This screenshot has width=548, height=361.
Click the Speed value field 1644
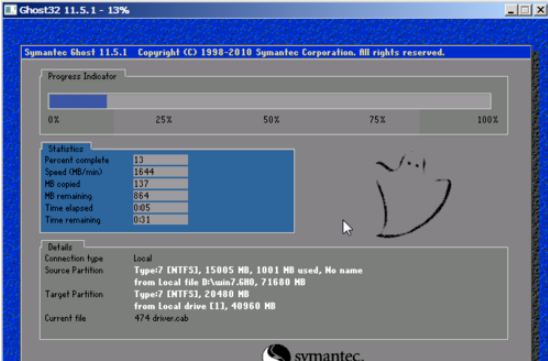pos(160,172)
